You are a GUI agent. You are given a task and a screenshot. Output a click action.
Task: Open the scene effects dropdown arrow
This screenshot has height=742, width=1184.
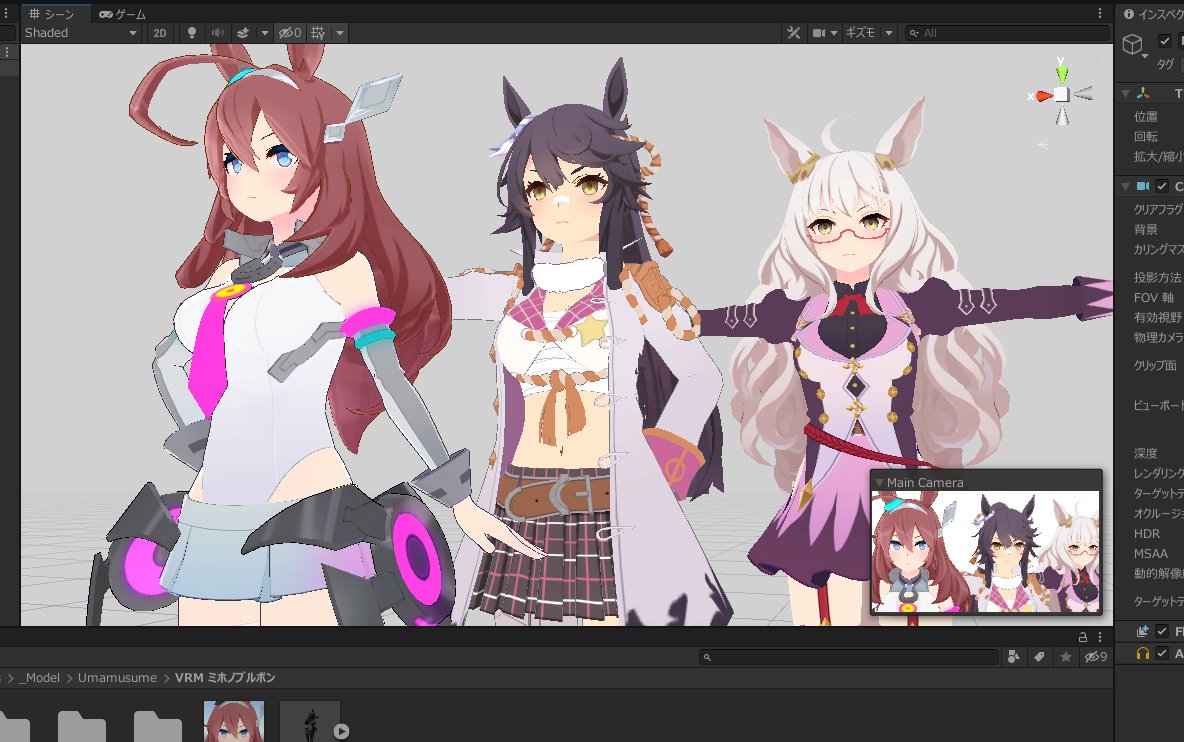click(264, 32)
